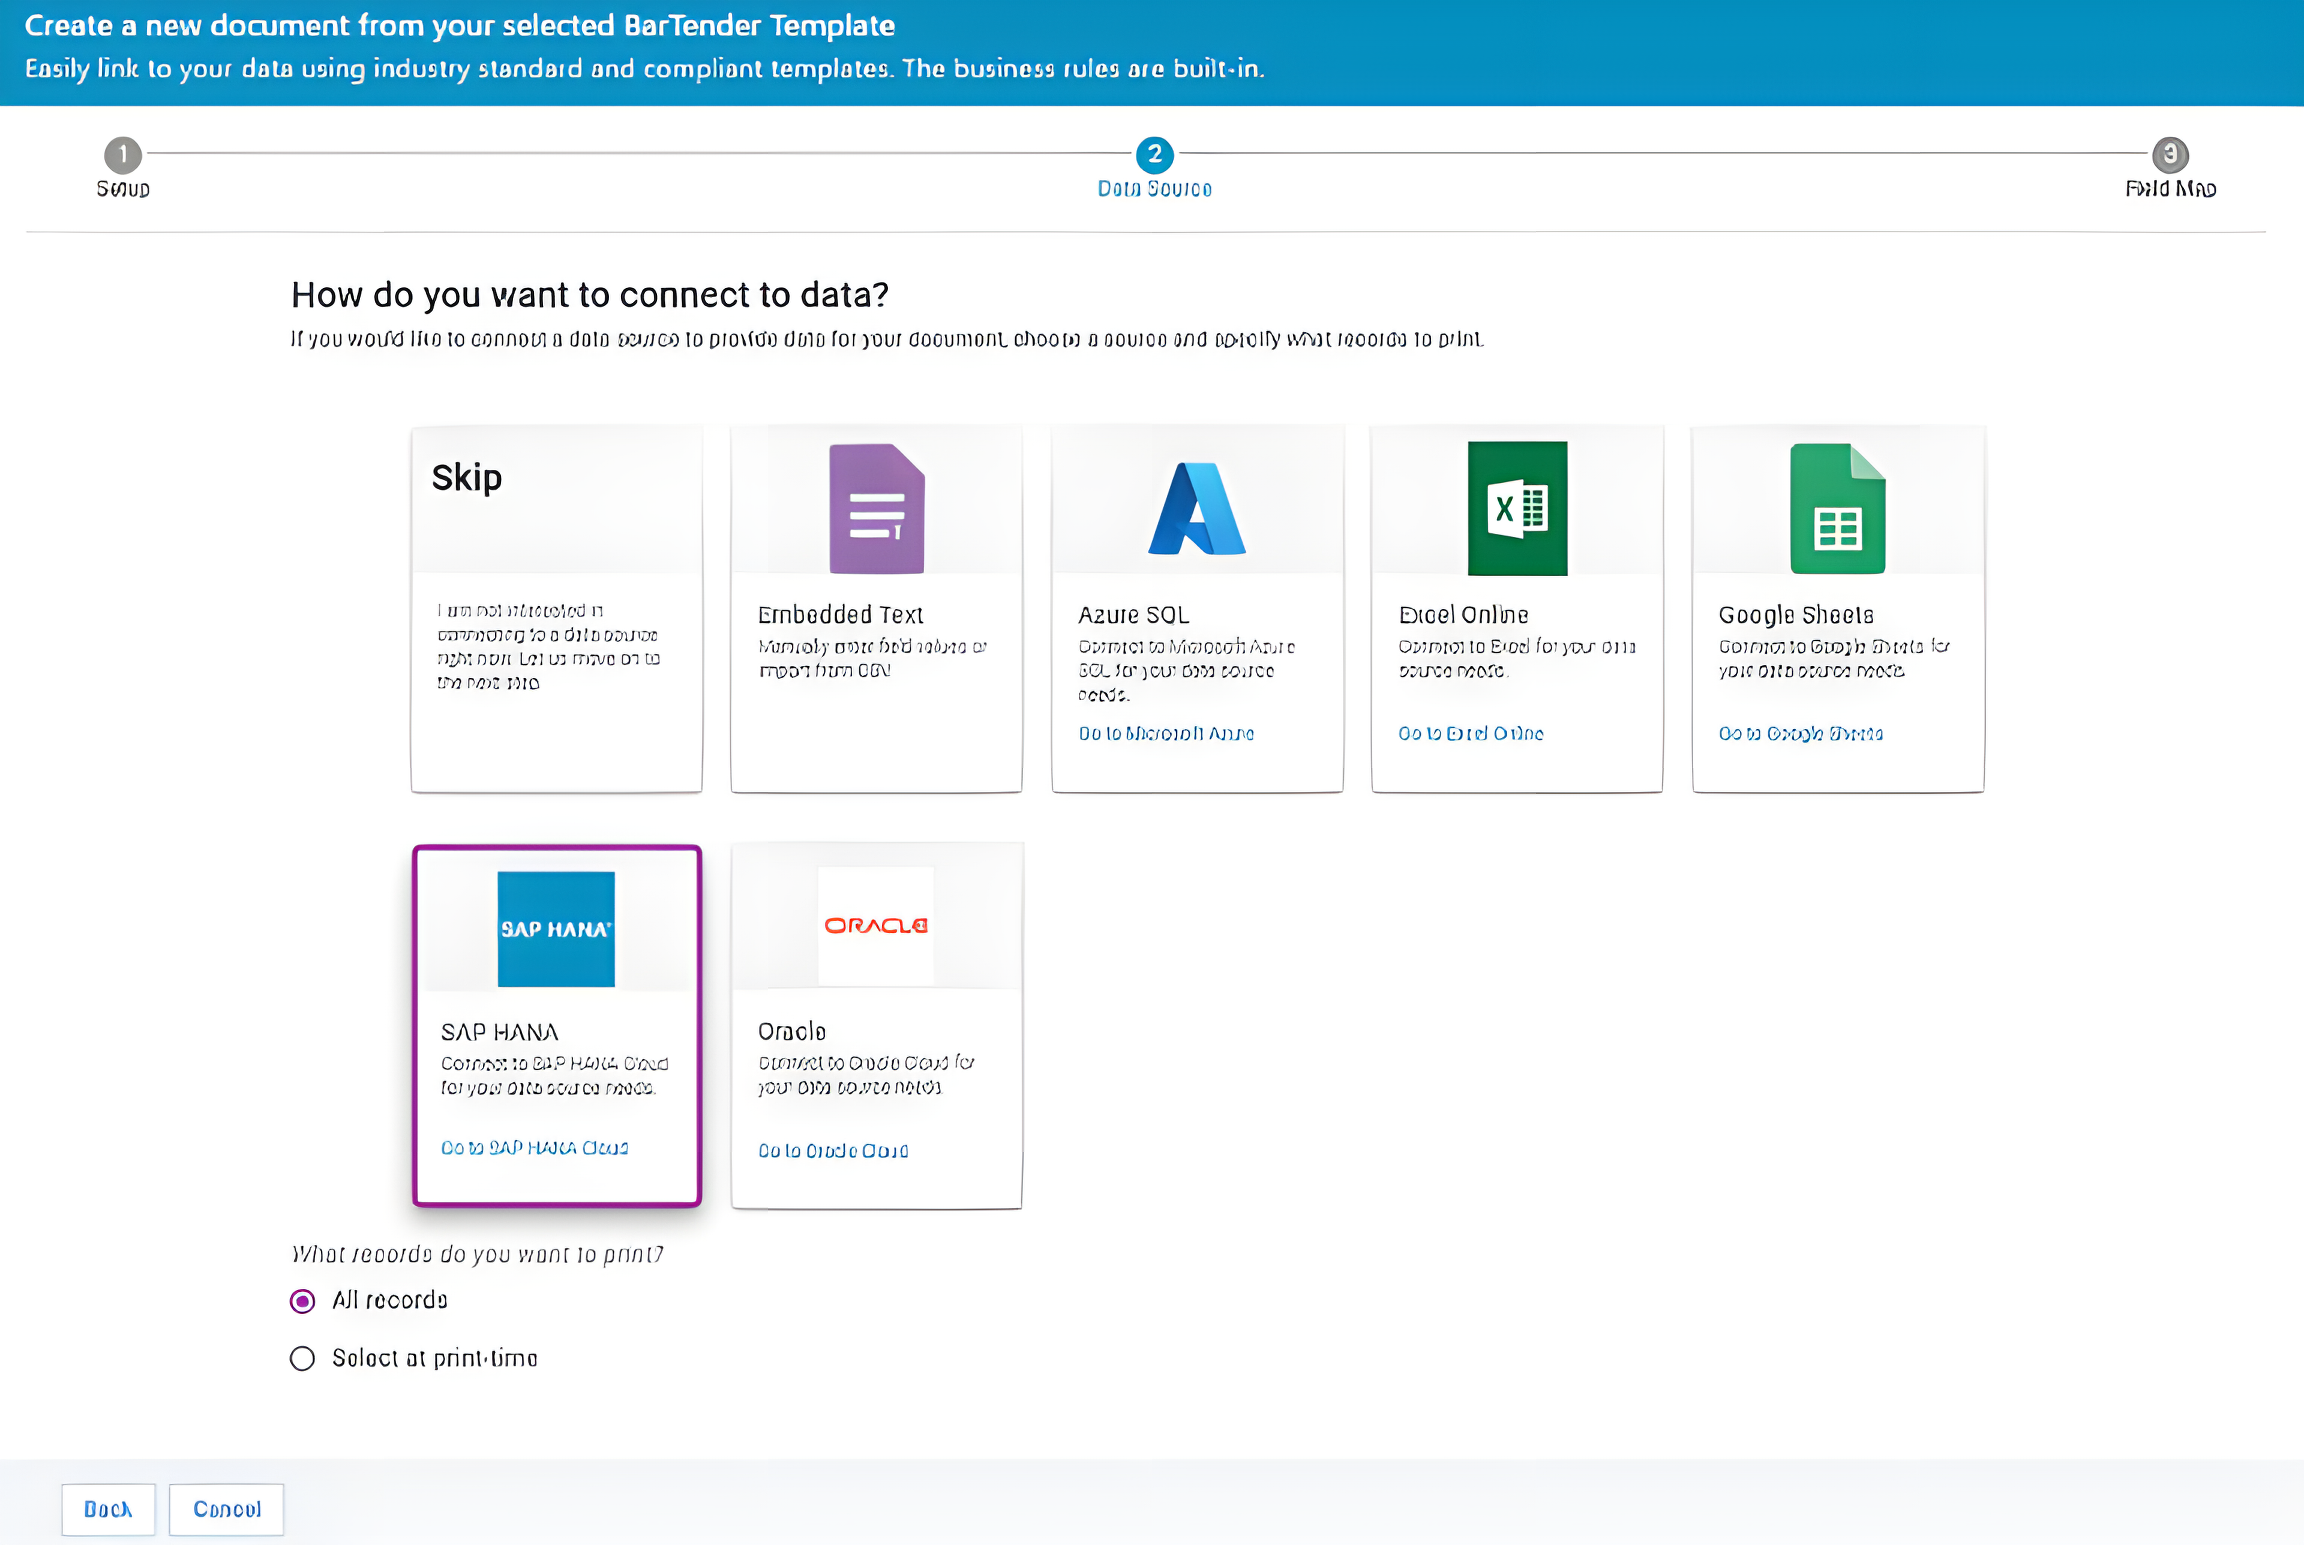
Task: Open the Go to Google Sheets link
Action: pyautogui.click(x=1800, y=734)
